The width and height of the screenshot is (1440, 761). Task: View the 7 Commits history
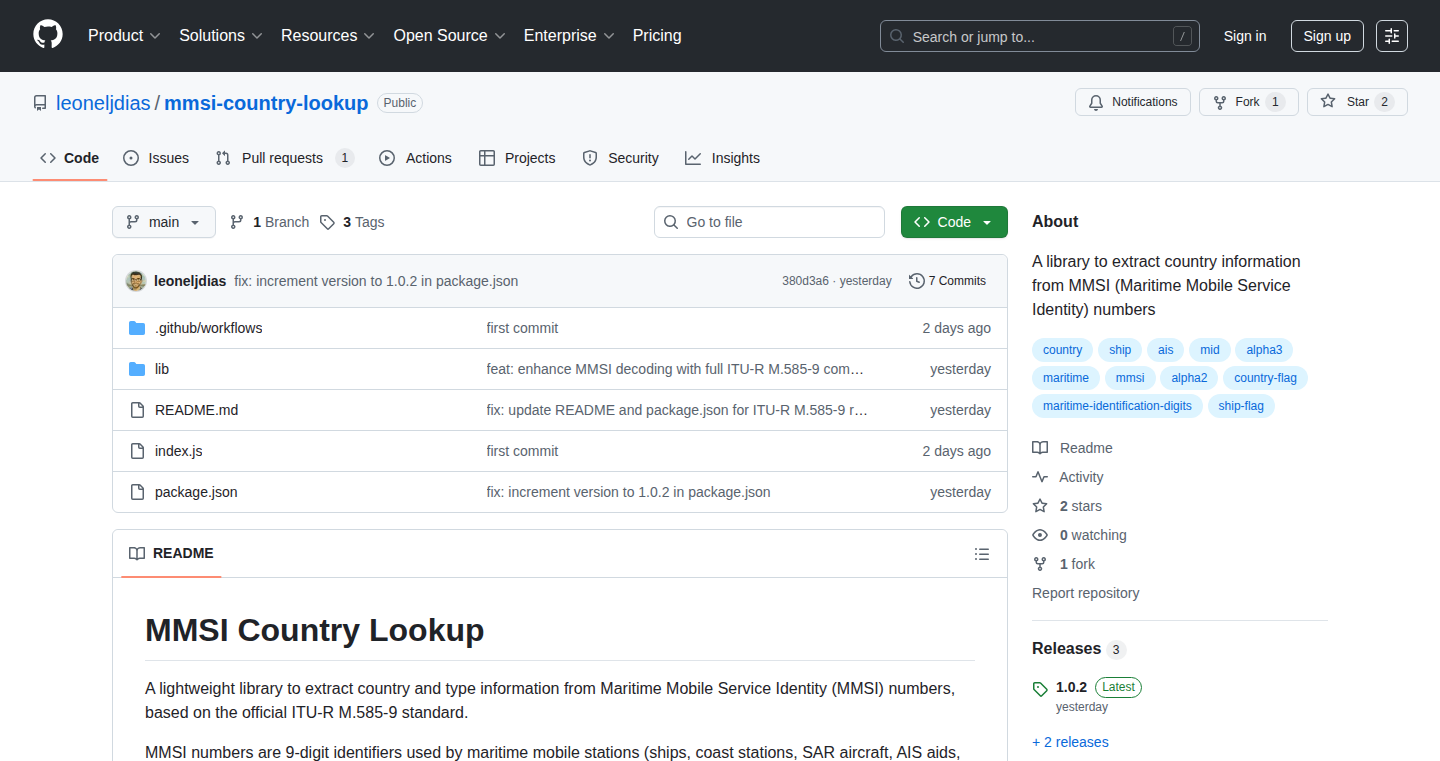[x=947, y=281]
